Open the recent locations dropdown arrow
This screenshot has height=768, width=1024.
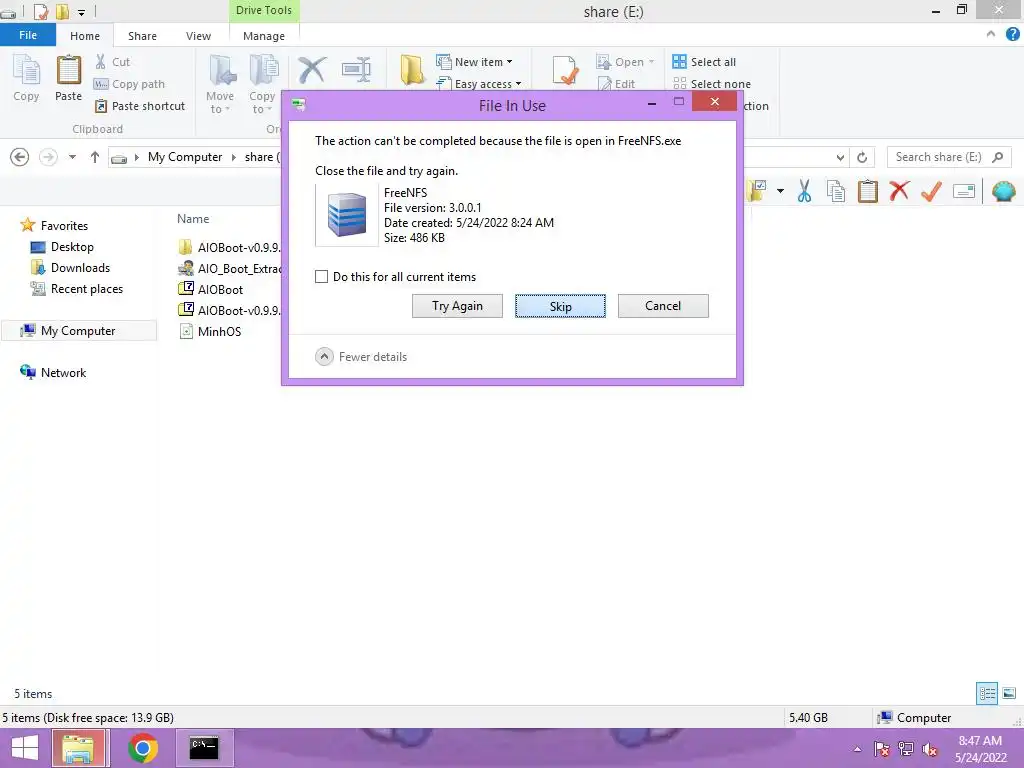(x=72, y=157)
